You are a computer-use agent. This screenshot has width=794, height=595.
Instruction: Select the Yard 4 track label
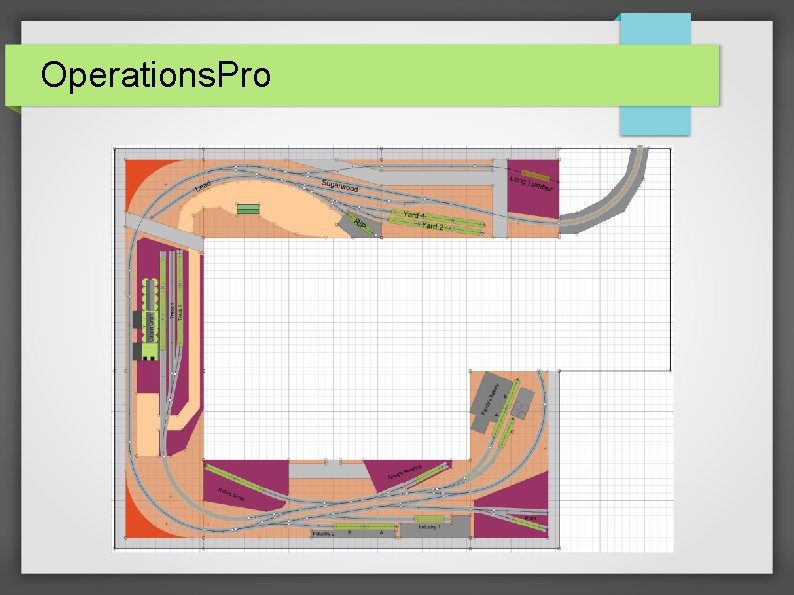pyautogui.click(x=414, y=215)
